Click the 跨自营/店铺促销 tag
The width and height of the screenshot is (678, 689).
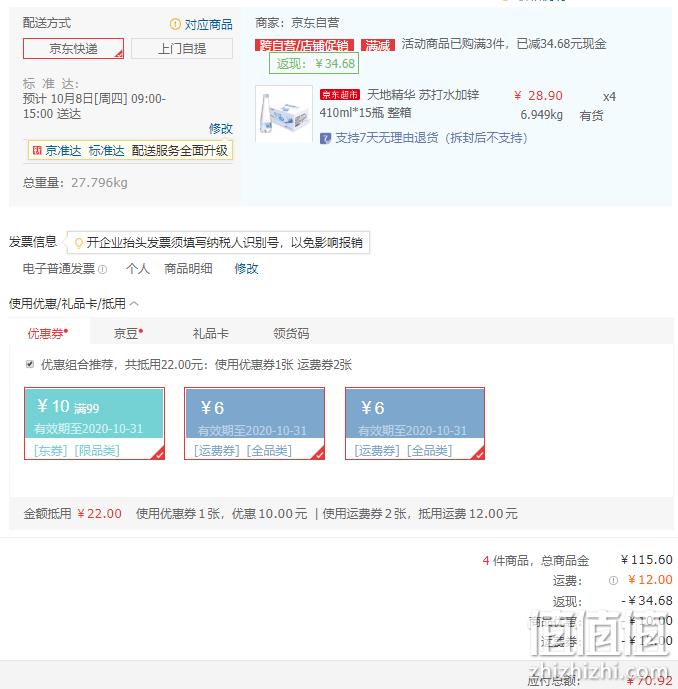tap(305, 45)
